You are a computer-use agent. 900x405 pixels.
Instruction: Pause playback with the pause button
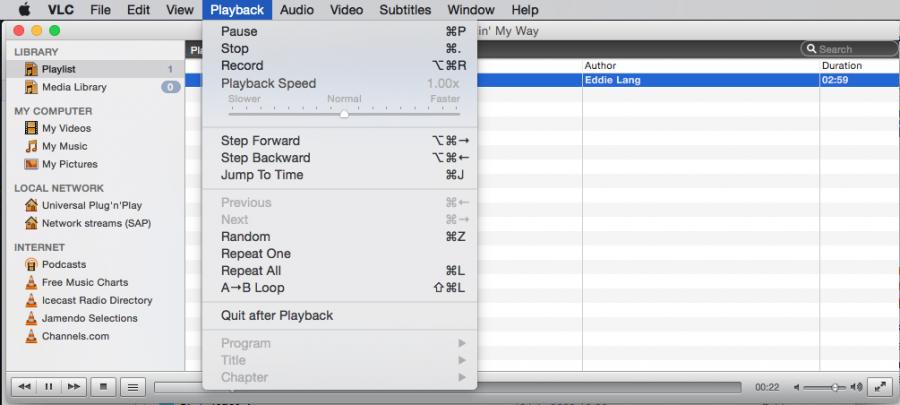tap(49, 387)
